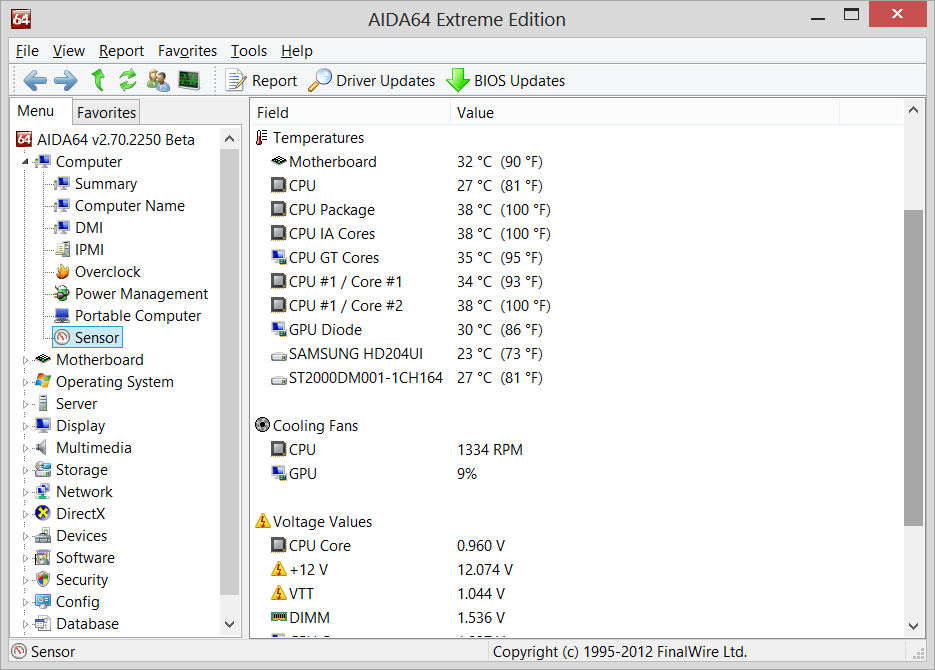
Task: Click the Back navigation arrow
Action: [35, 81]
